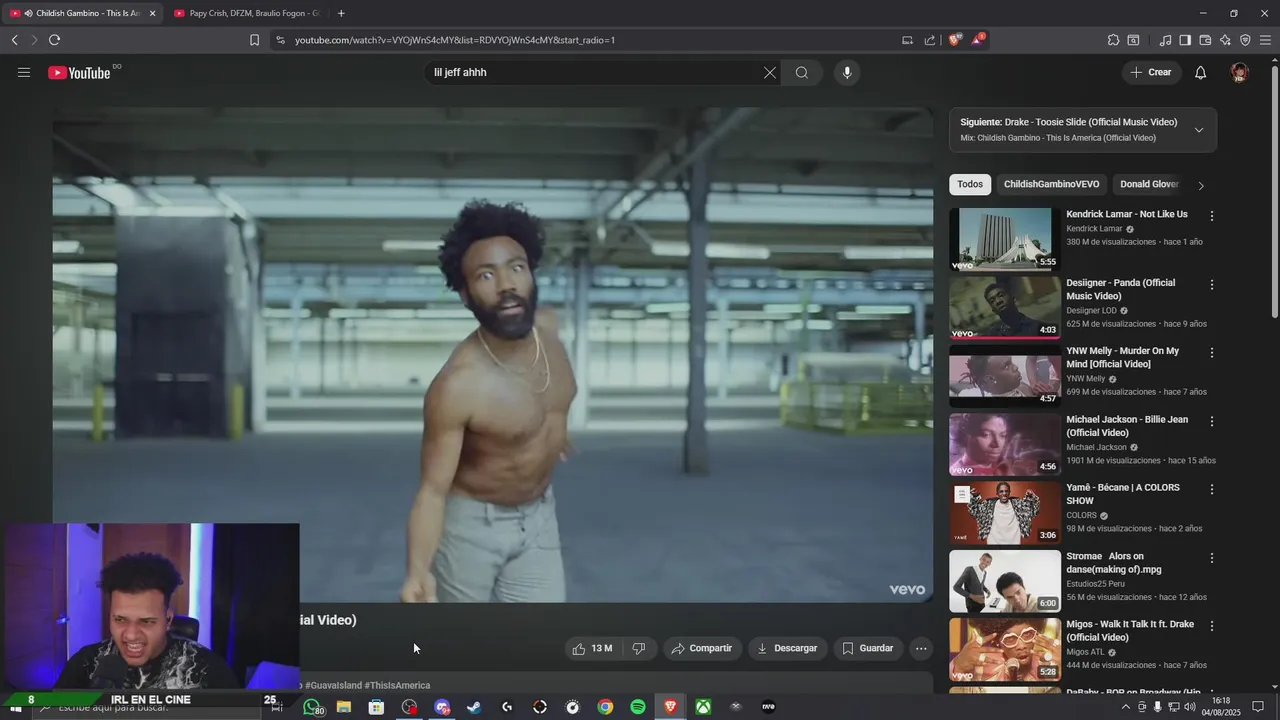Open Brave Shields lion icon
1280x720 pixels.
click(x=955, y=40)
